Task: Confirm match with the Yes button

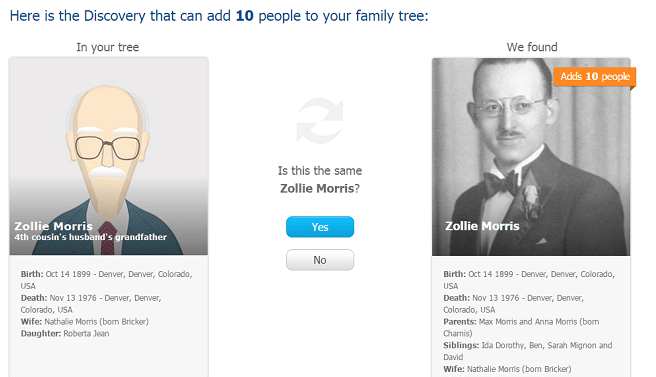Action: coord(320,227)
